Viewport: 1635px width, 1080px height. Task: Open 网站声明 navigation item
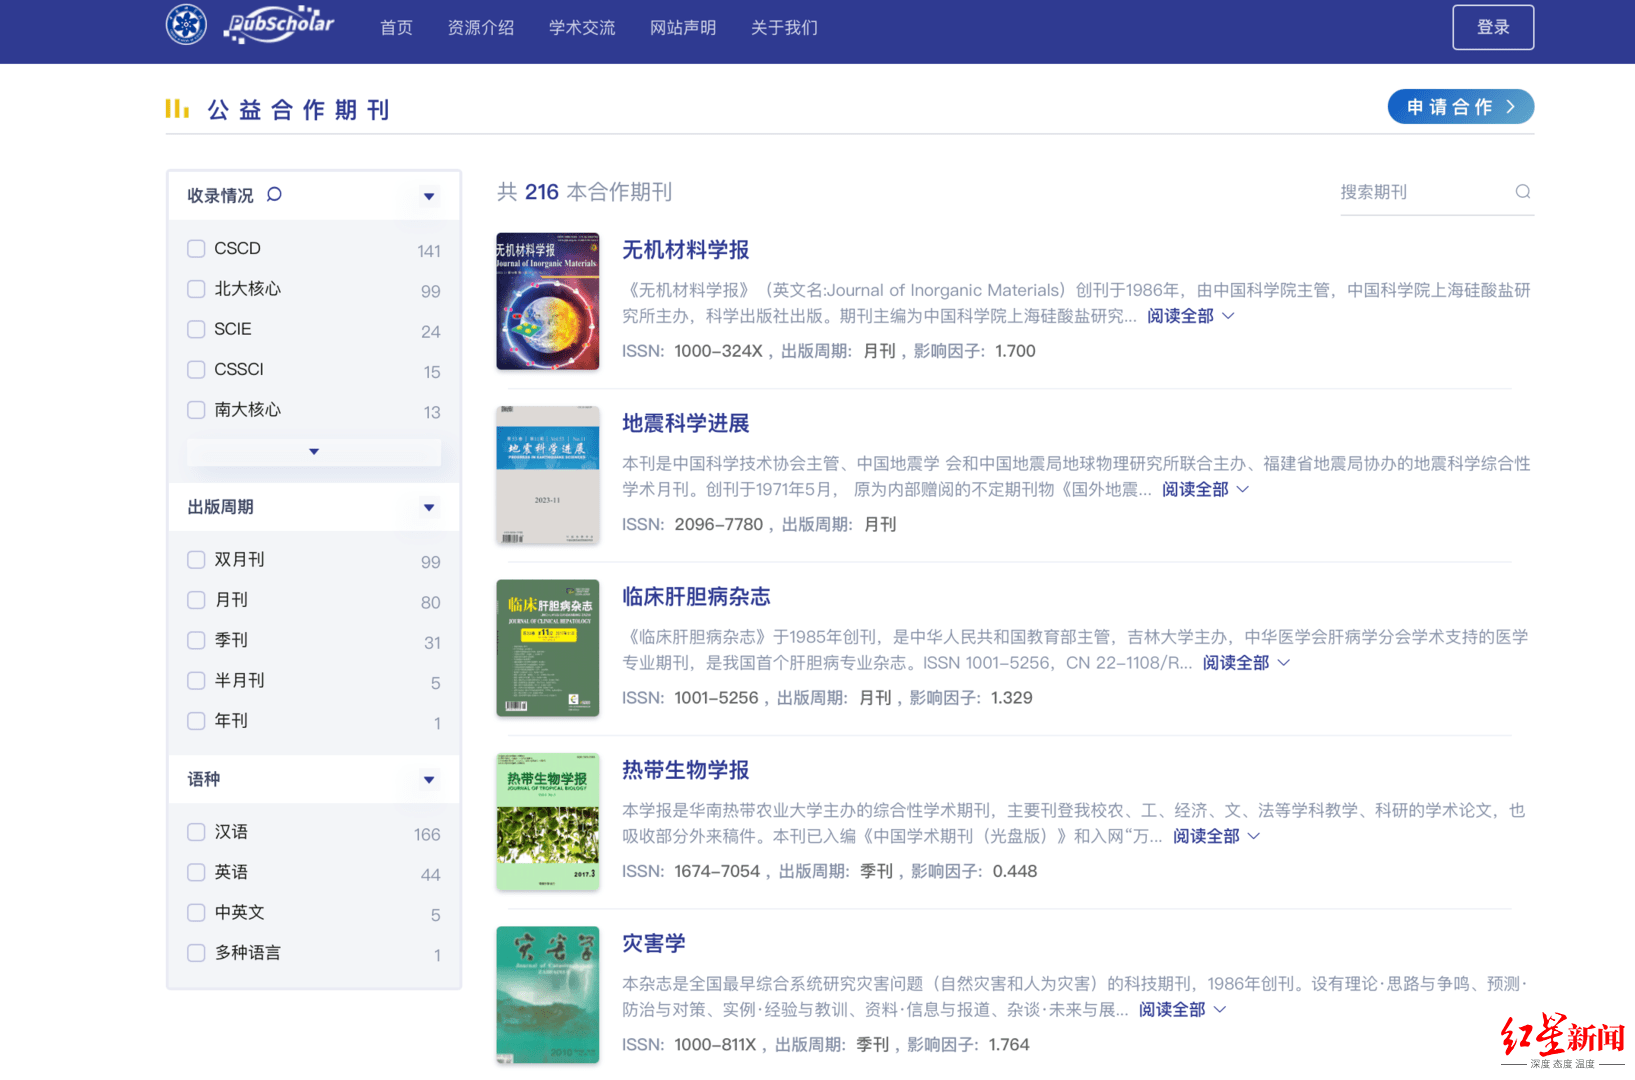[683, 28]
